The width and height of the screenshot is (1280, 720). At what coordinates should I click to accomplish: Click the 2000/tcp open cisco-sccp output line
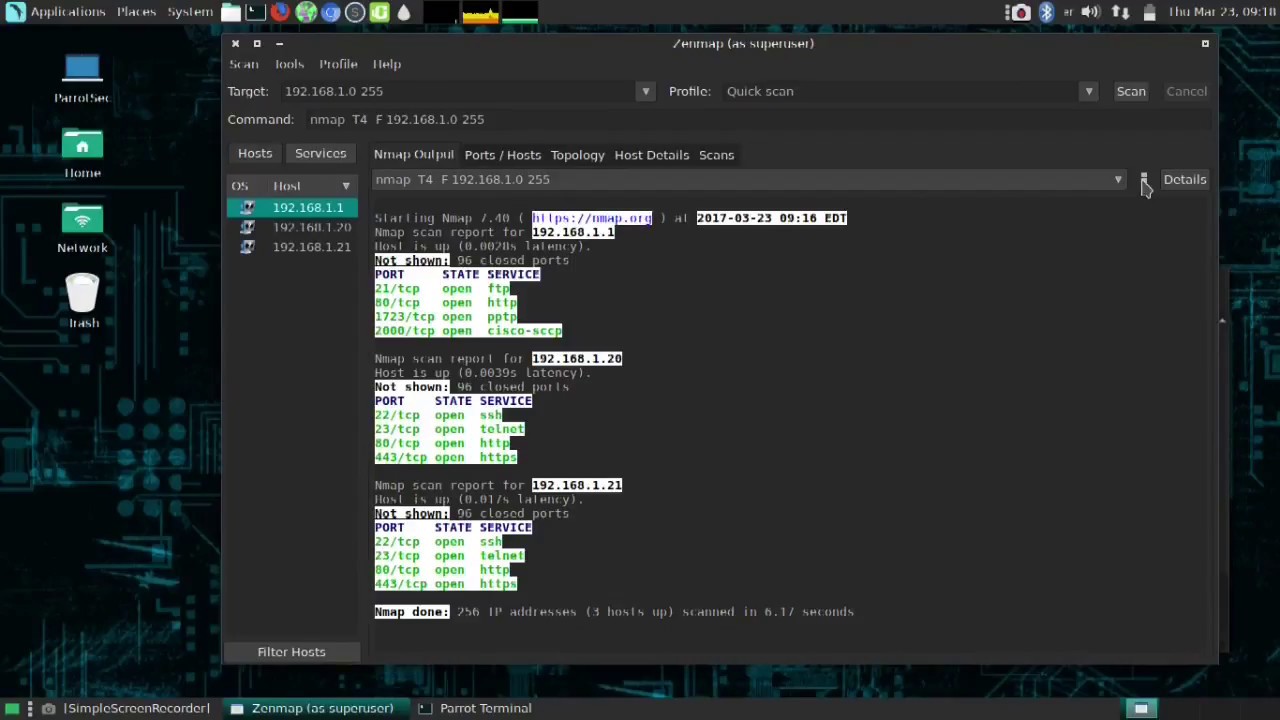[468, 331]
